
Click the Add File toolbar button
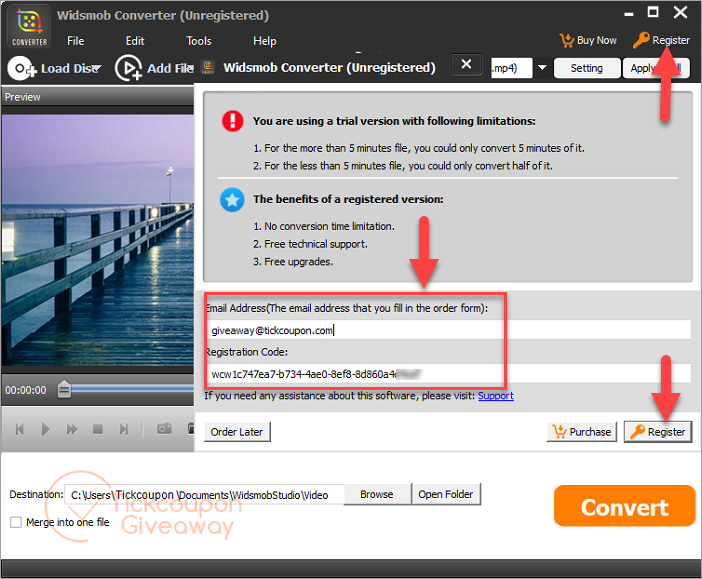coord(154,68)
